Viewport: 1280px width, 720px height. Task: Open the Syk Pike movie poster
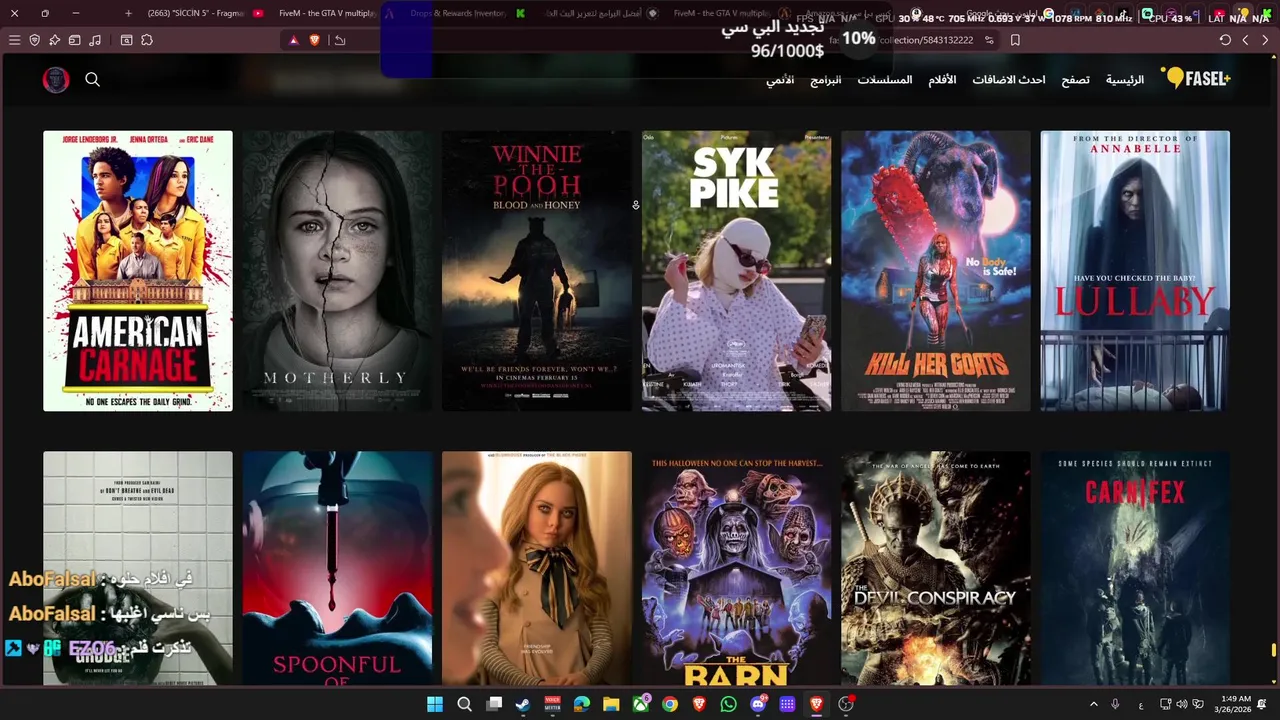(736, 271)
